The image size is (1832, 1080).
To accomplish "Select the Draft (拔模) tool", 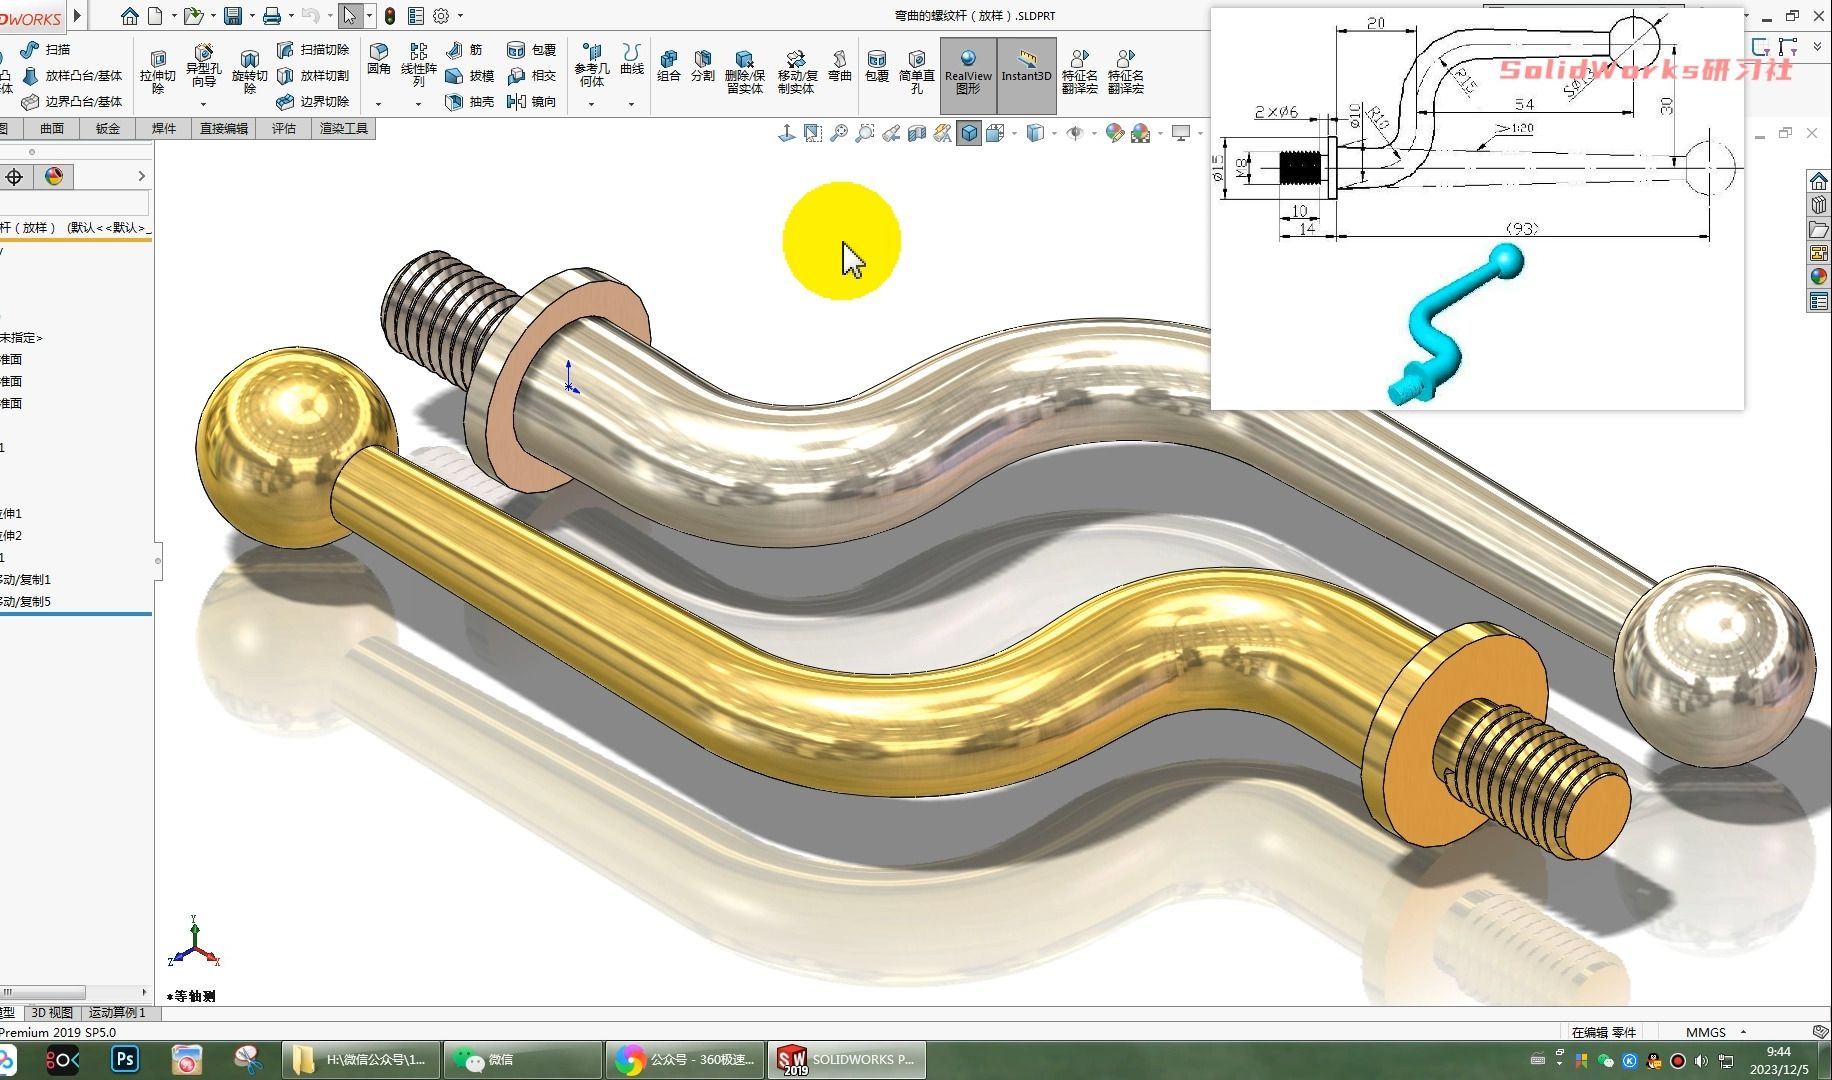I will 470,75.
